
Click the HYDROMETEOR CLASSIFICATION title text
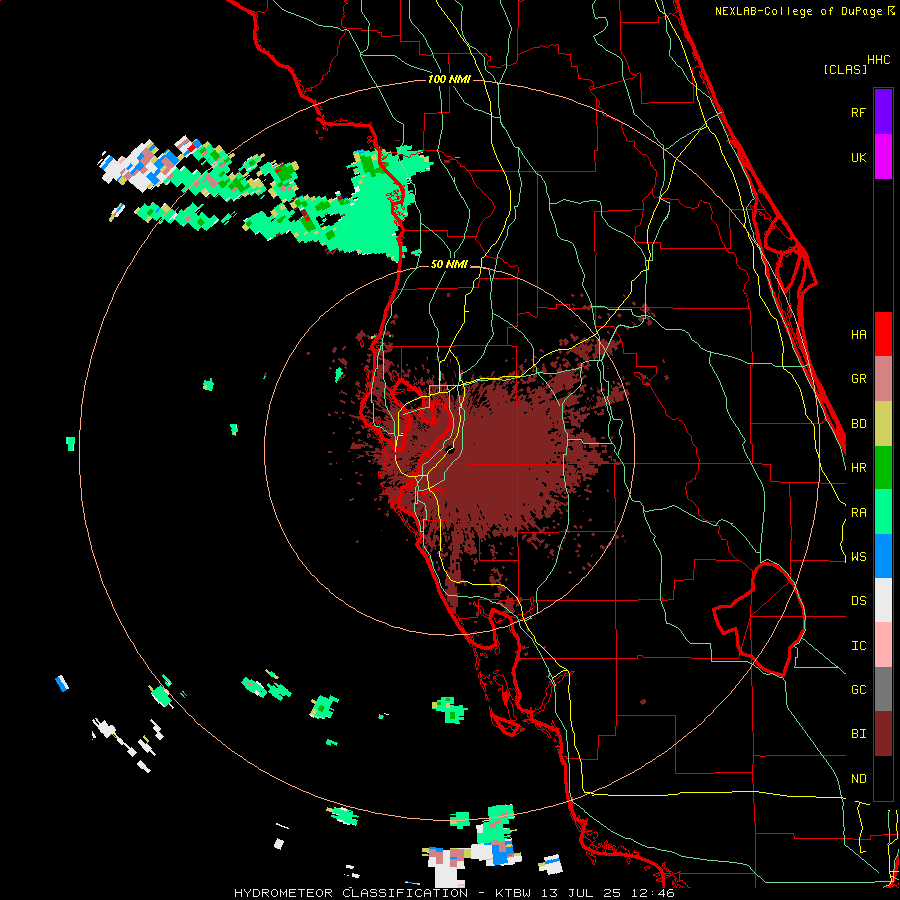coord(350,893)
